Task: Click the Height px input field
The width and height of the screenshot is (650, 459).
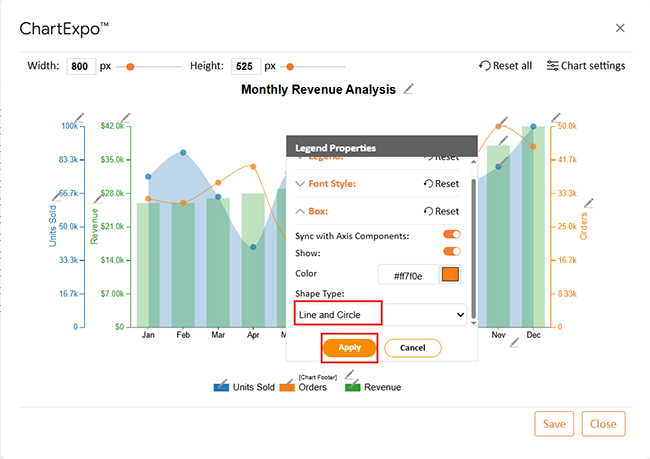Action: point(245,67)
